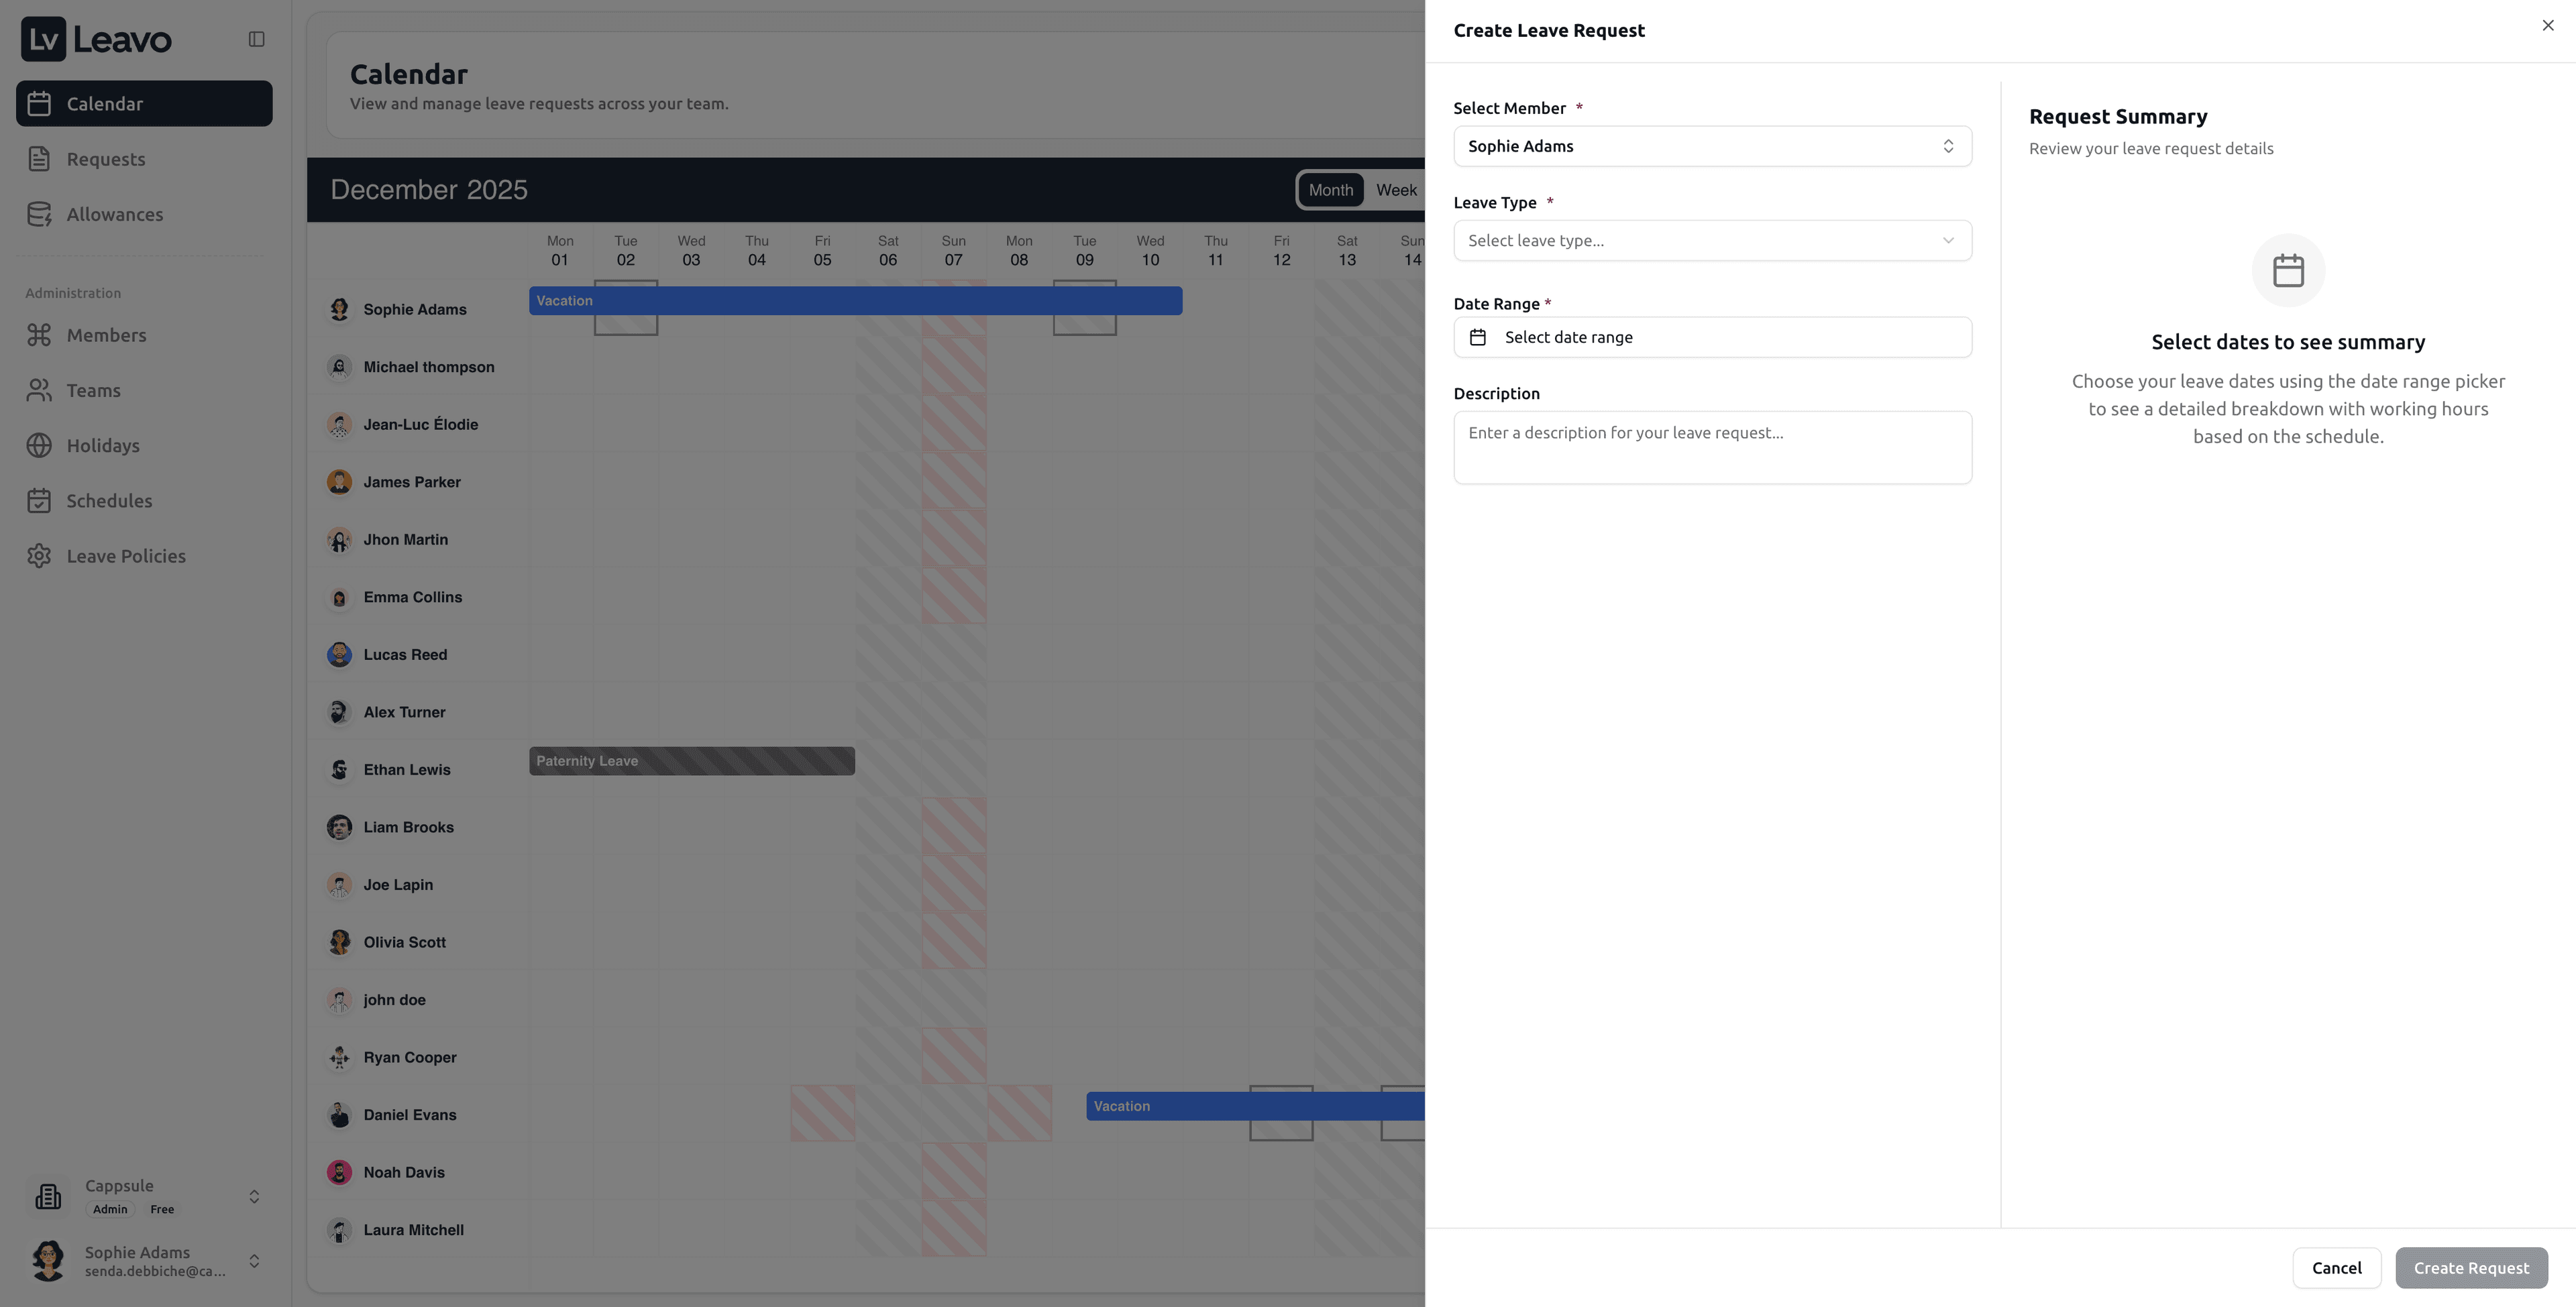Click the Leave Policies gear icon

pyautogui.click(x=39, y=556)
